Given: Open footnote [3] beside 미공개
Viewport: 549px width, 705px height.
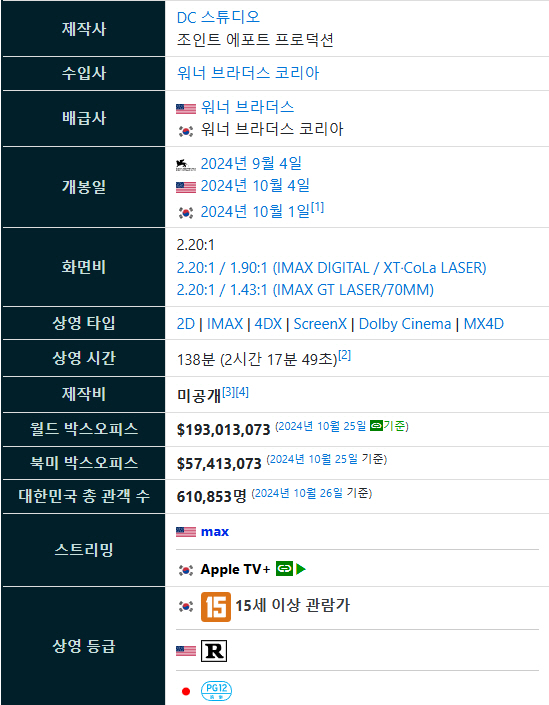Looking at the screenshot, I should tap(229, 392).
